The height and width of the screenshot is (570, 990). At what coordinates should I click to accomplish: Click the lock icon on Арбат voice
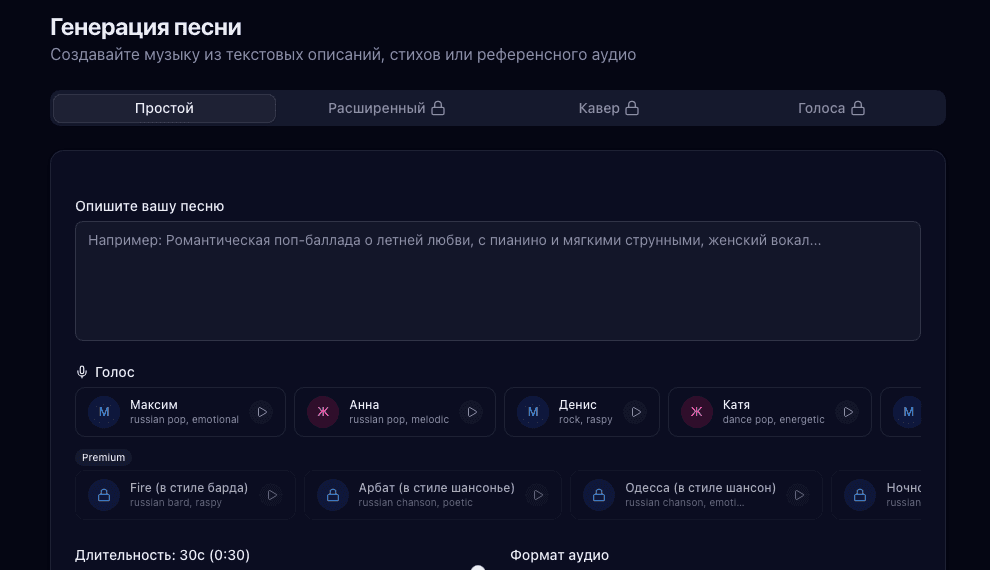333,496
